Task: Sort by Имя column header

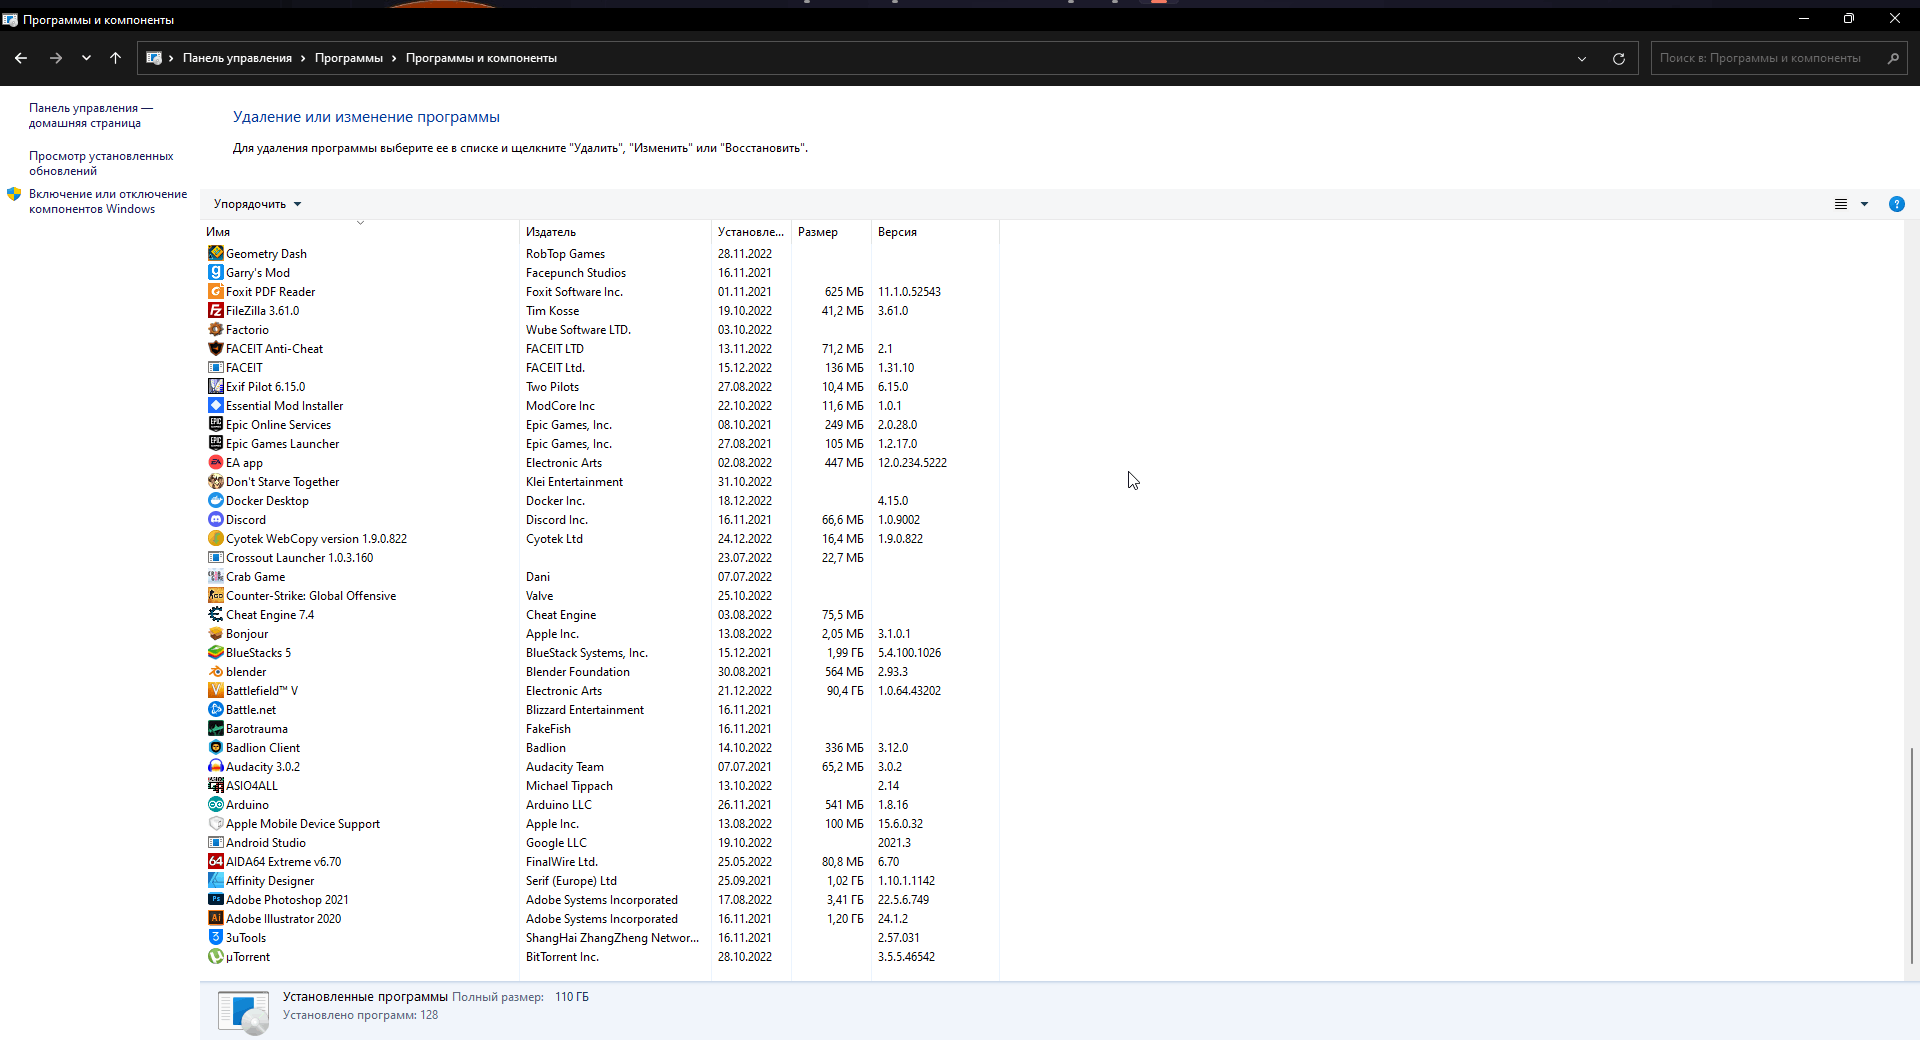Action: (x=360, y=232)
